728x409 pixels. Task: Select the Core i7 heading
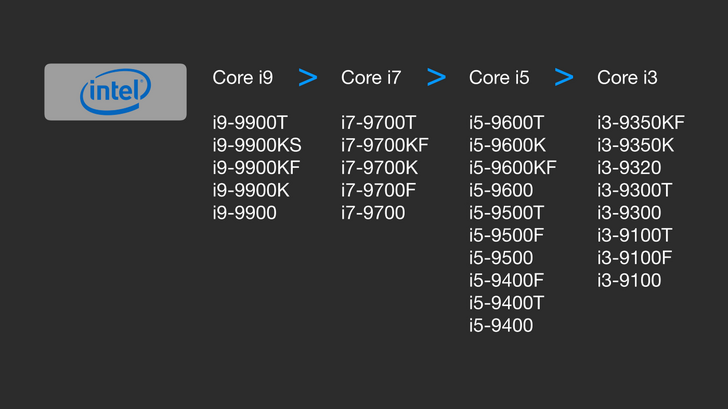[371, 77]
